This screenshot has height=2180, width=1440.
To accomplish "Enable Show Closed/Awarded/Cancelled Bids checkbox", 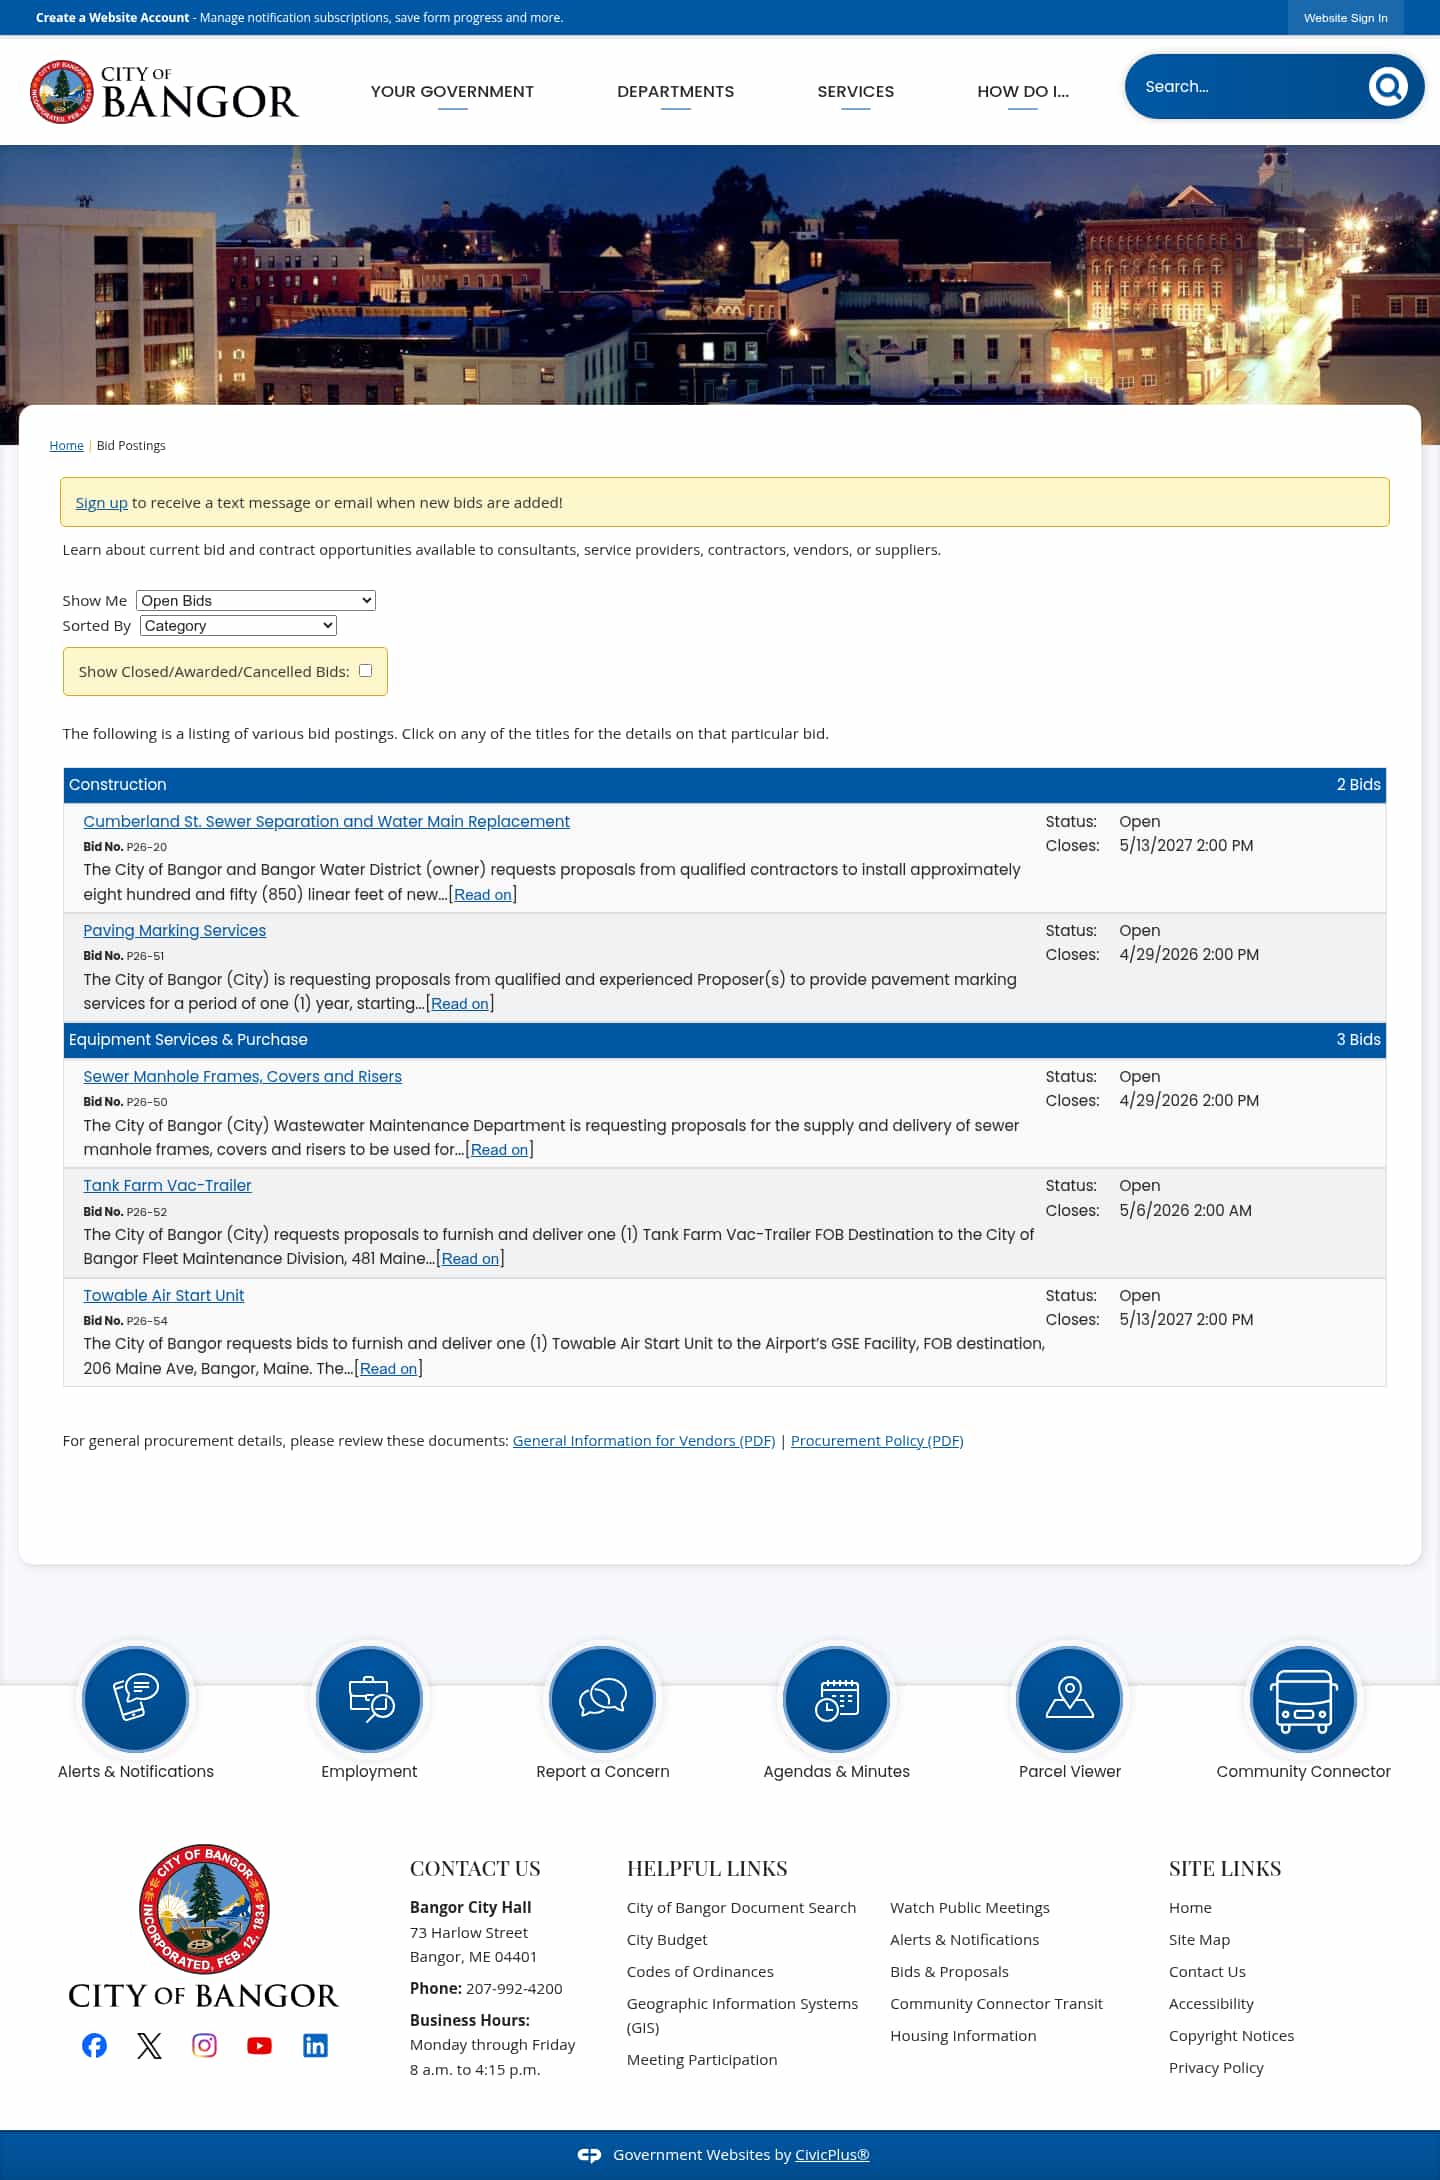I will (365, 671).
